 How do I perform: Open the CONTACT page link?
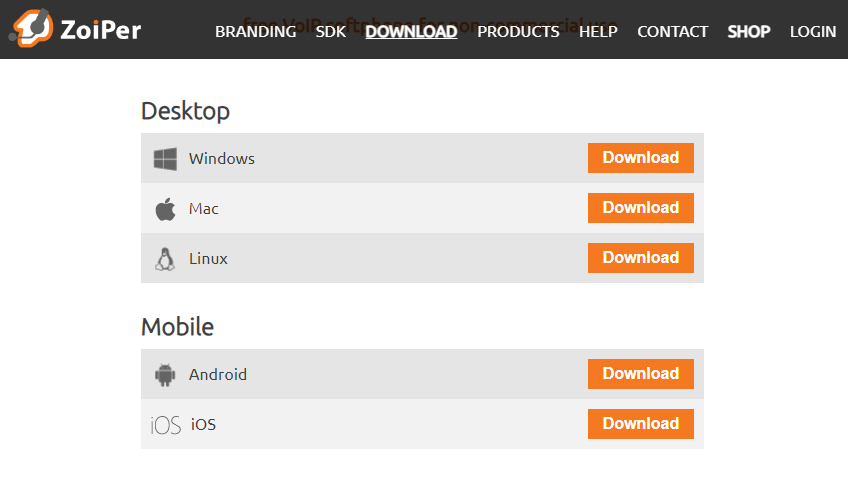point(672,31)
